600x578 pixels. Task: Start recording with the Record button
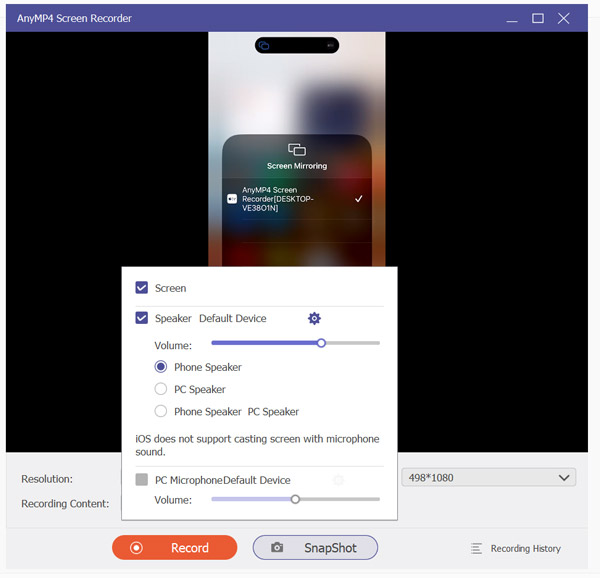175,548
